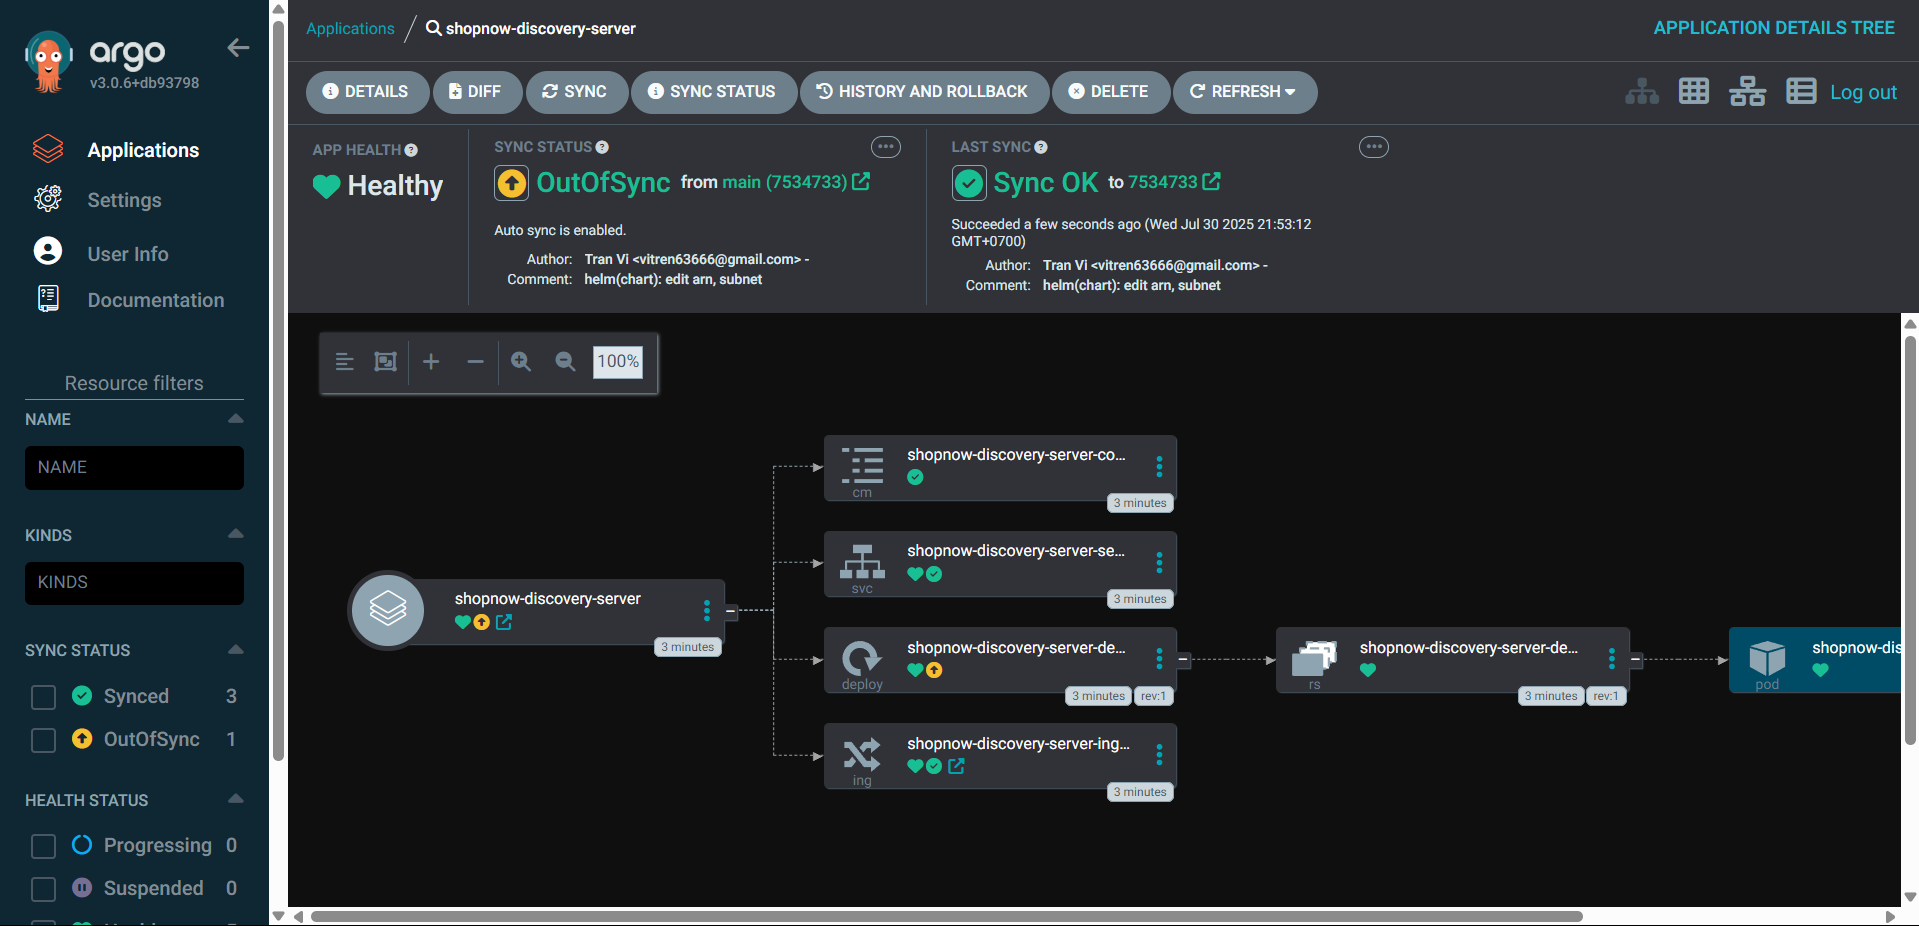Toggle the Progressing health filter checkbox
Image resolution: width=1919 pixels, height=926 pixels.
[x=43, y=846]
